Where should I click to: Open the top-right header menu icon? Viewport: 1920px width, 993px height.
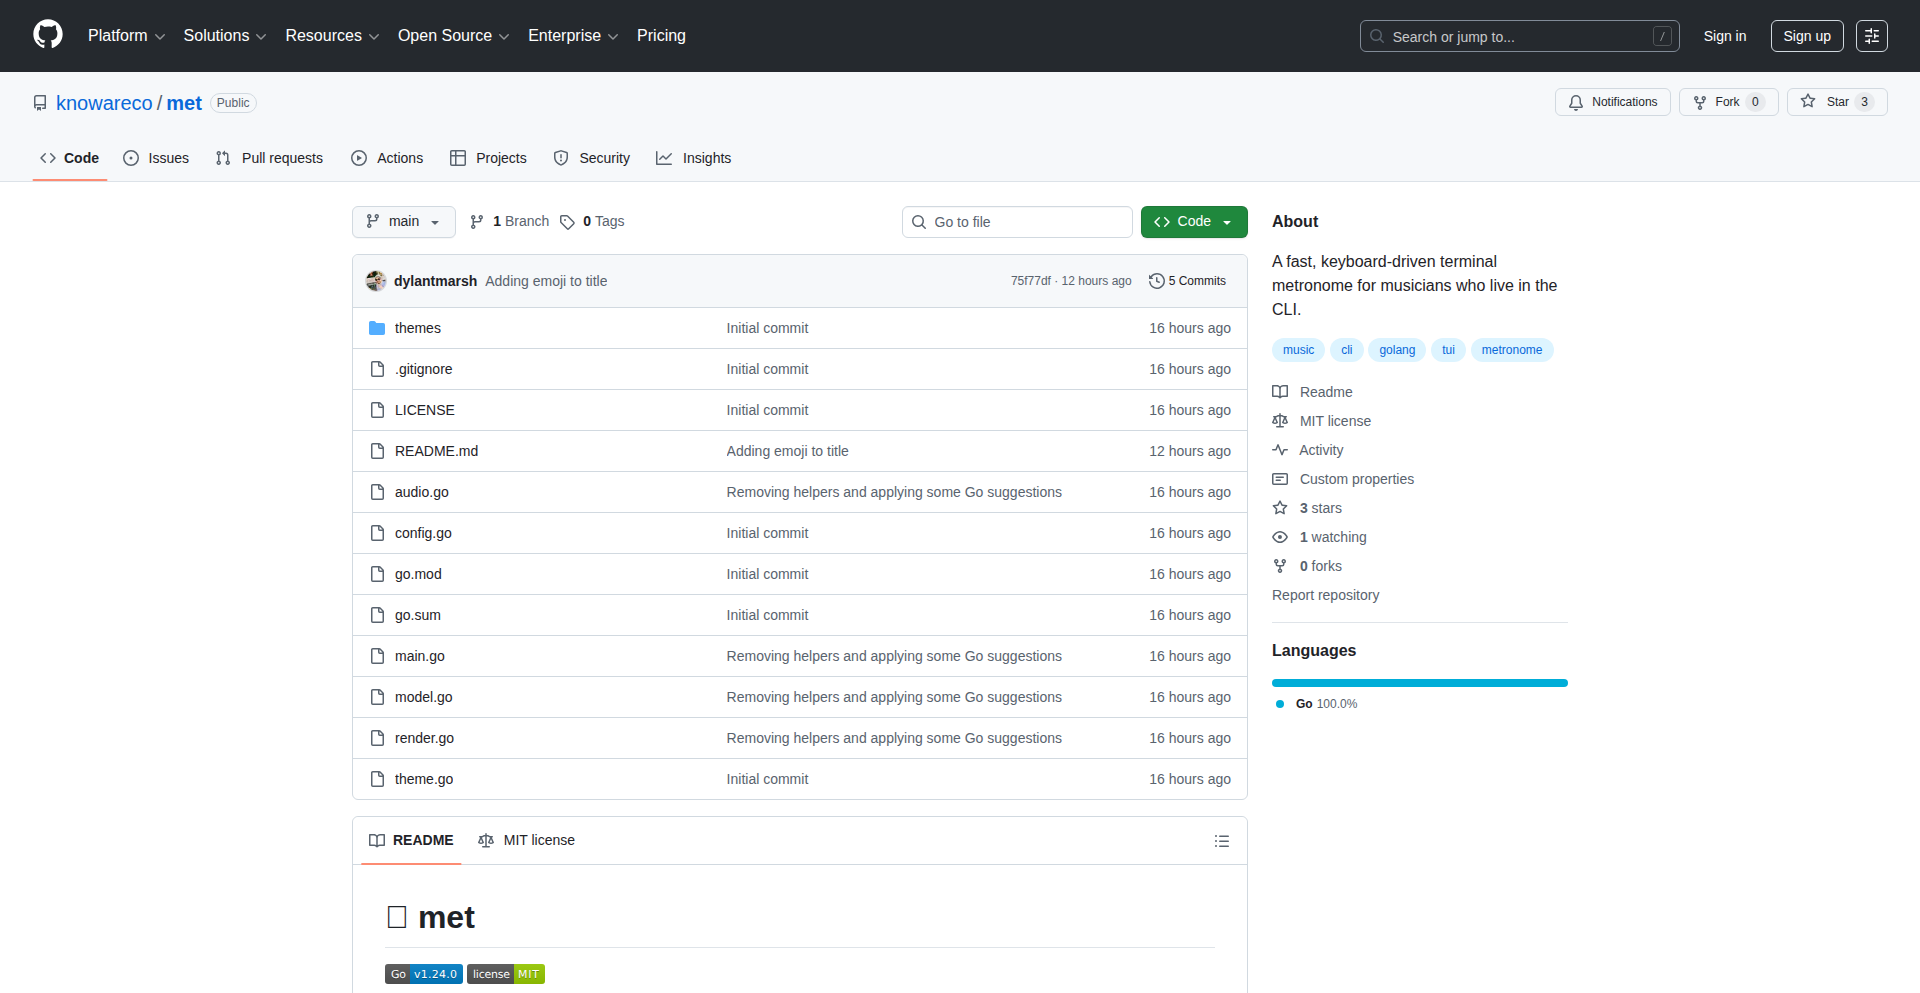(1871, 36)
